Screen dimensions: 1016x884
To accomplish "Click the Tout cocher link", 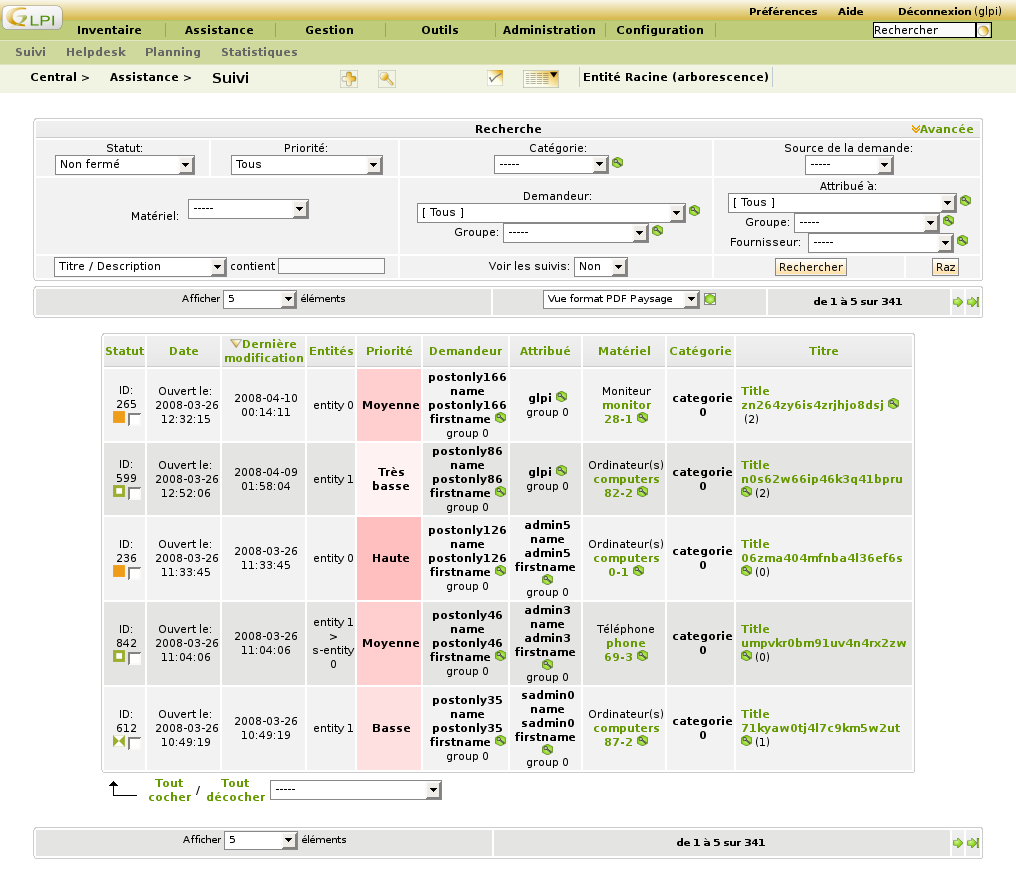I will (169, 790).
